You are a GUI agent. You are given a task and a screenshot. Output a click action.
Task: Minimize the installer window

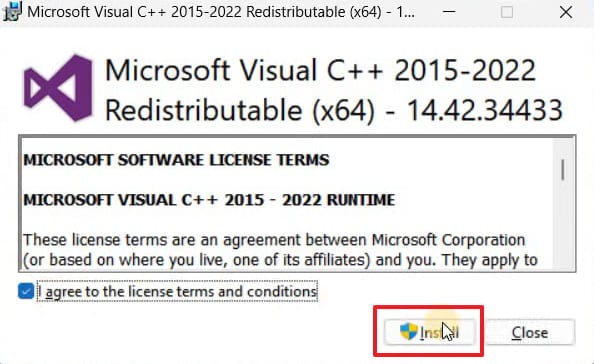coord(449,12)
